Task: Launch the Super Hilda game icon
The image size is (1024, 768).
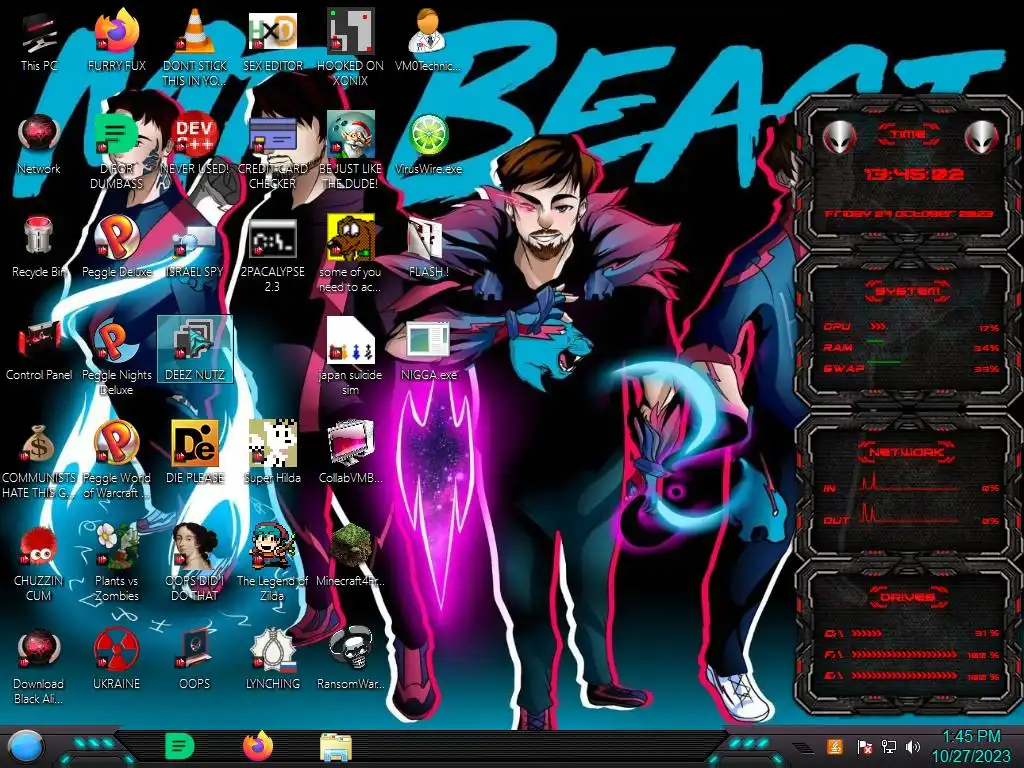Action: click(x=272, y=452)
